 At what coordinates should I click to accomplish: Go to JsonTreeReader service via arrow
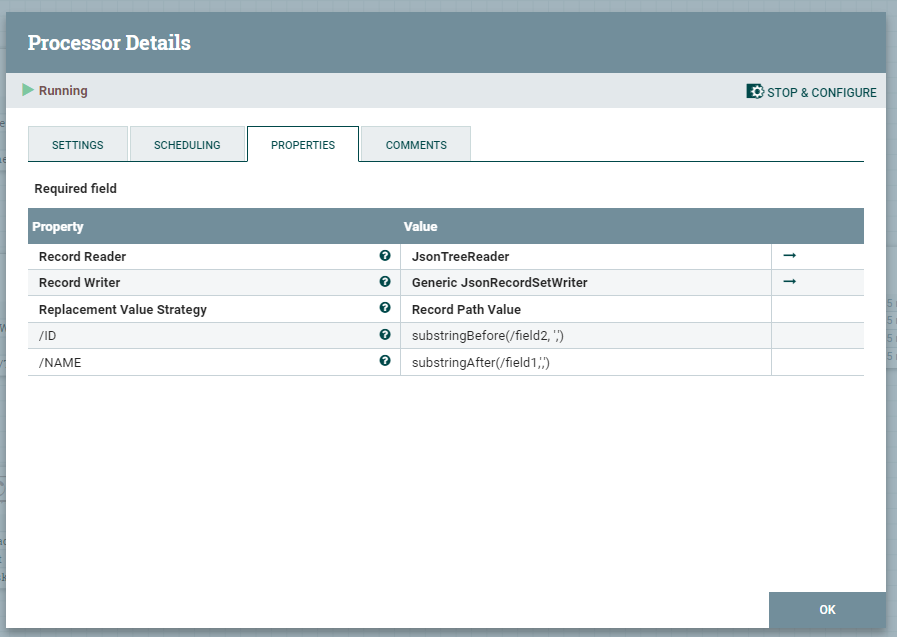click(x=789, y=256)
